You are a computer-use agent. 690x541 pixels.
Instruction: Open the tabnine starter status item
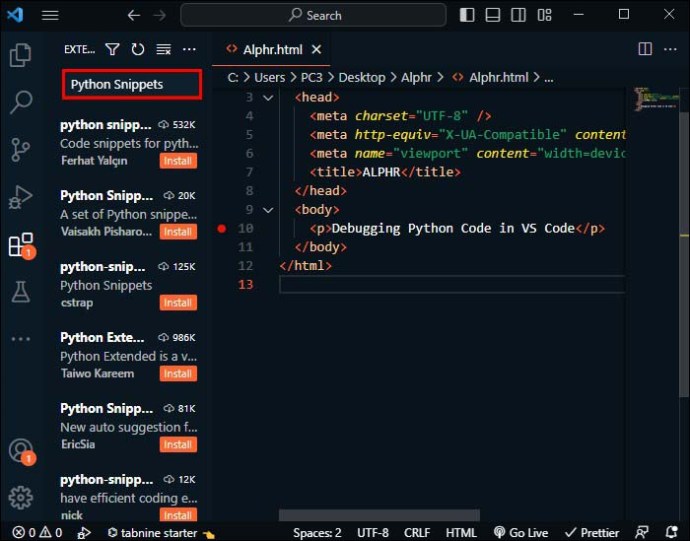click(161, 533)
